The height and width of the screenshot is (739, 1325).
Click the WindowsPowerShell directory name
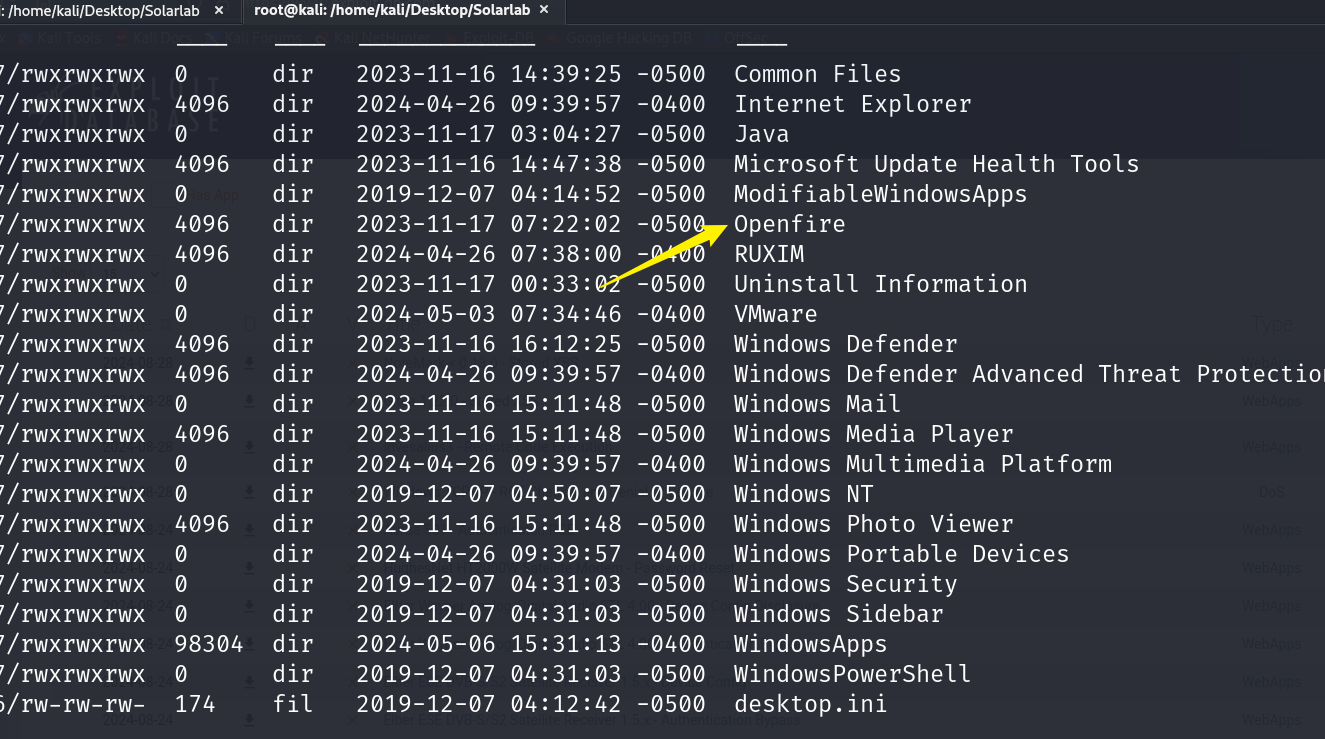(852, 674)
